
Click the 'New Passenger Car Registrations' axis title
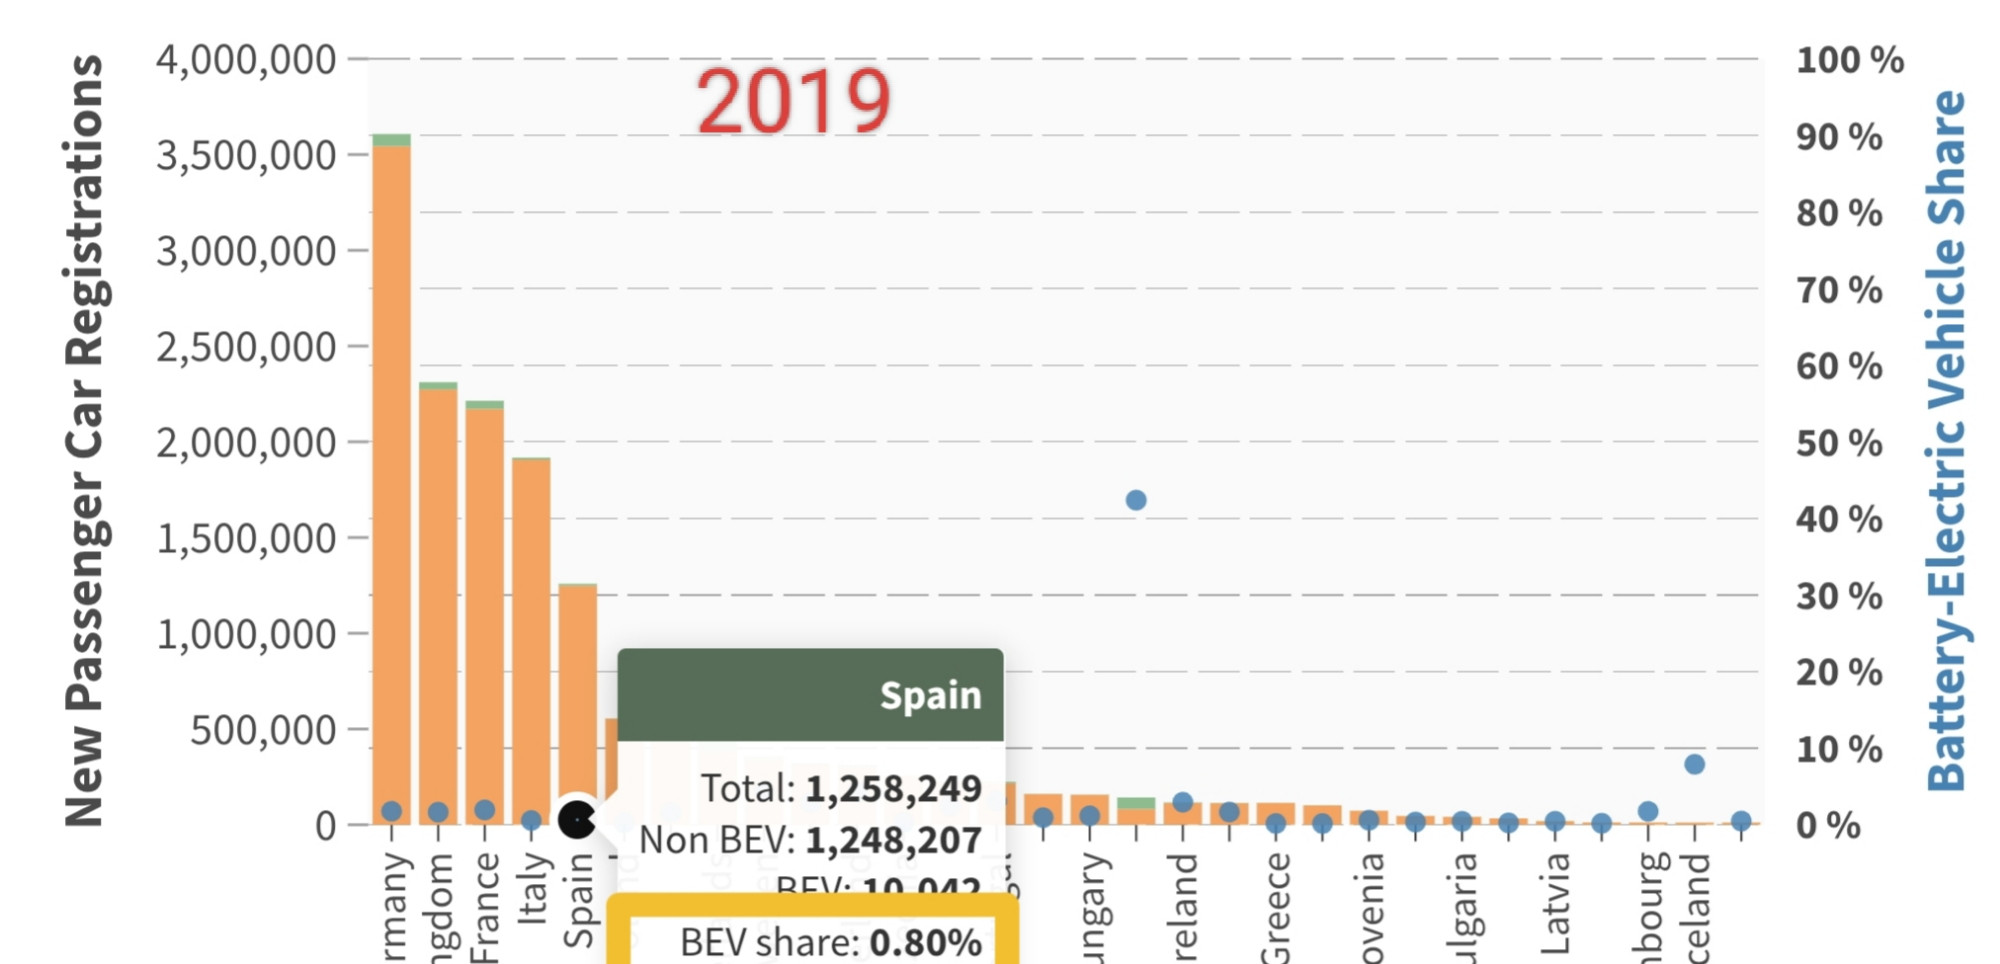point(84,440)
